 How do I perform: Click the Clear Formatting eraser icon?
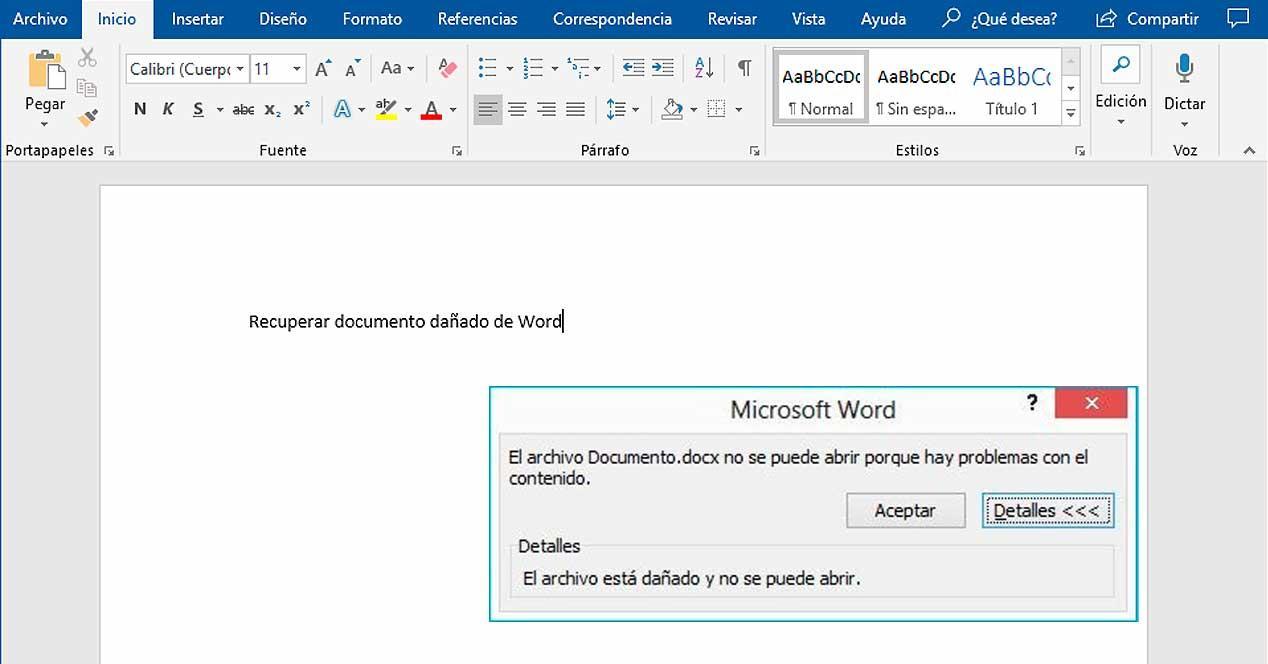click(x=447, y=68)
